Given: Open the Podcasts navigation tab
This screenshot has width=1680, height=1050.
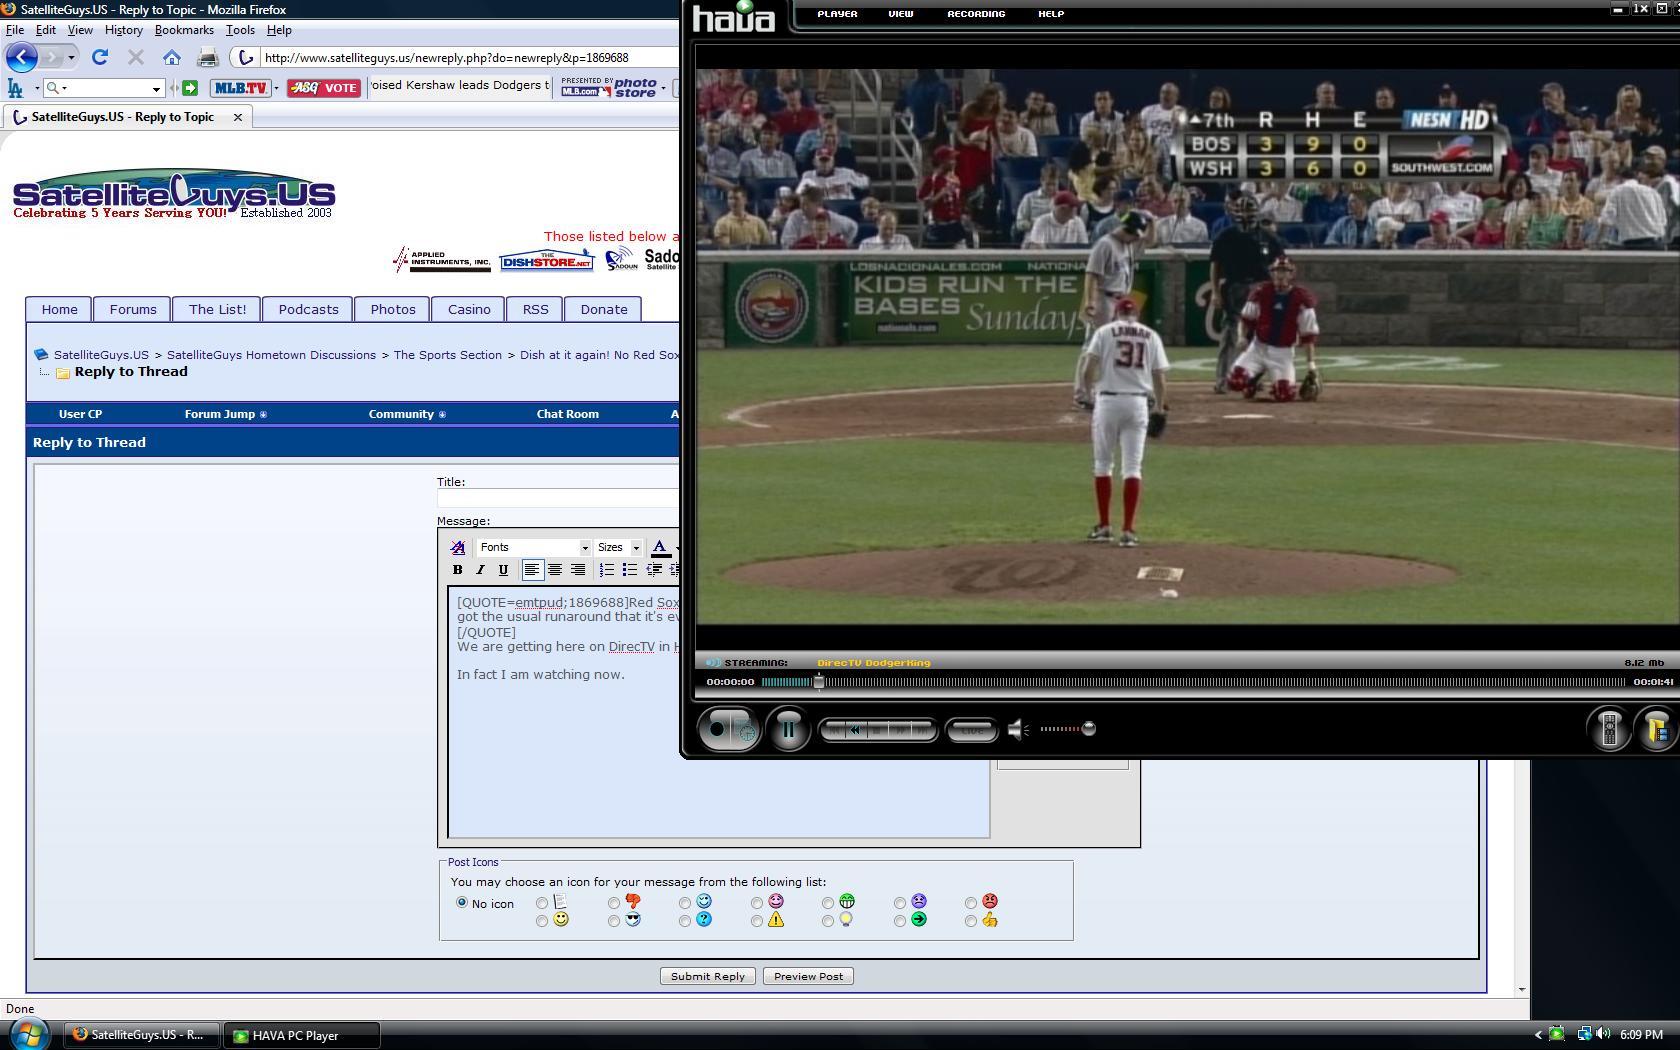Looking at the screenshot, I should pos(308,309).
